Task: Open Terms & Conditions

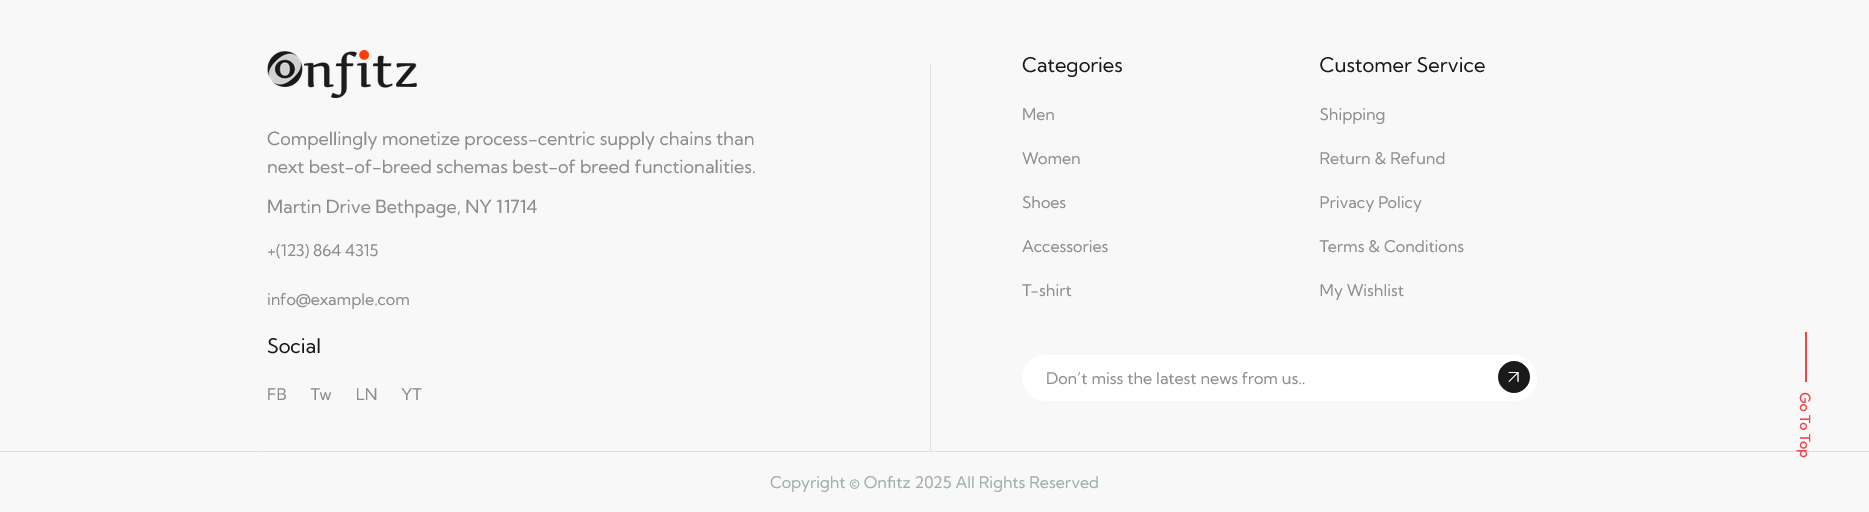Action: tap(1391, 246)
